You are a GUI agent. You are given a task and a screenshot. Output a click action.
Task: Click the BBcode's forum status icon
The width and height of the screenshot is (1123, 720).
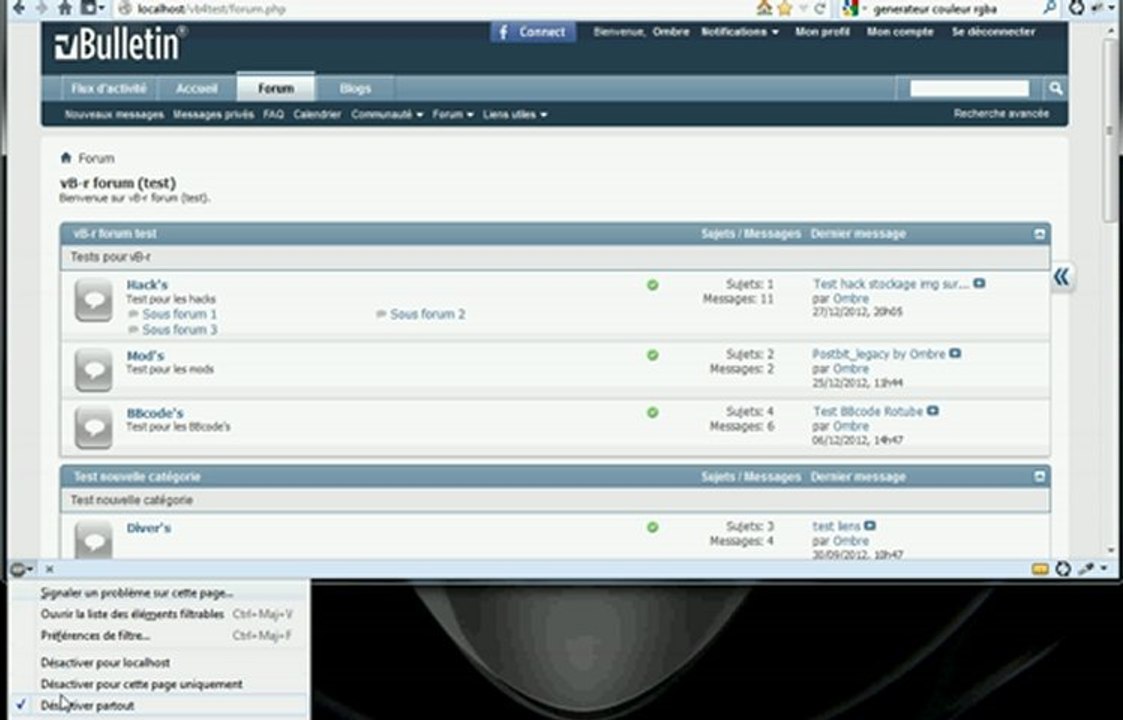pyautogui.click(x=94, y=428)
